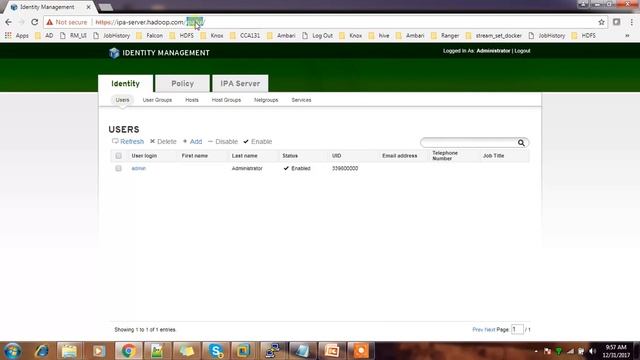
Task: Open the Services sub-tab
Action: pos(301,100)
